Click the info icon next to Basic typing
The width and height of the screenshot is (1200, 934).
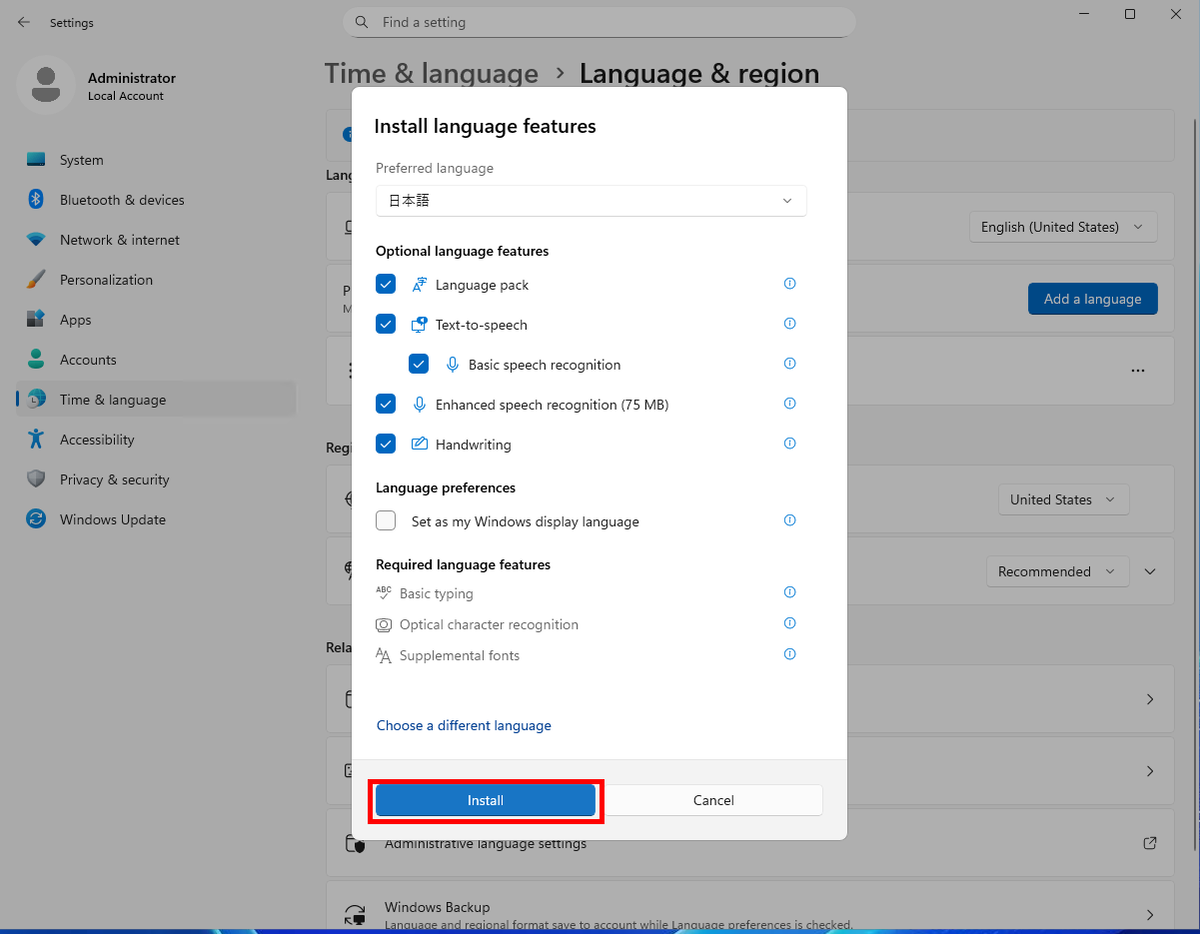(789, 592)
